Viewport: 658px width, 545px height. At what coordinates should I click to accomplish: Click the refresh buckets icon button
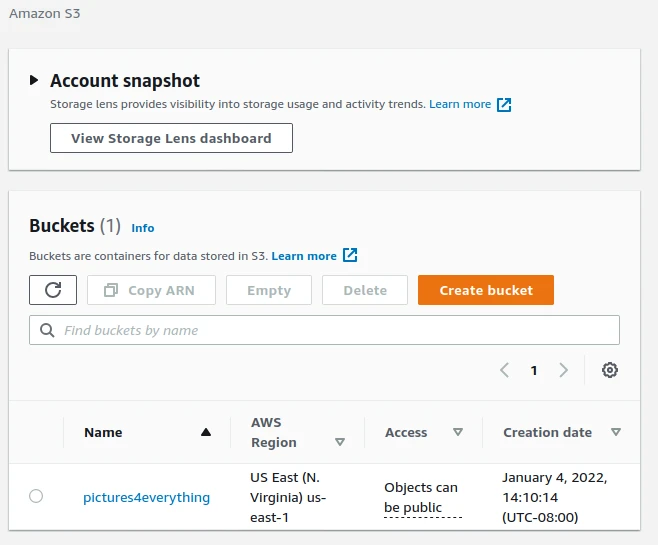[x=53, y=290]
